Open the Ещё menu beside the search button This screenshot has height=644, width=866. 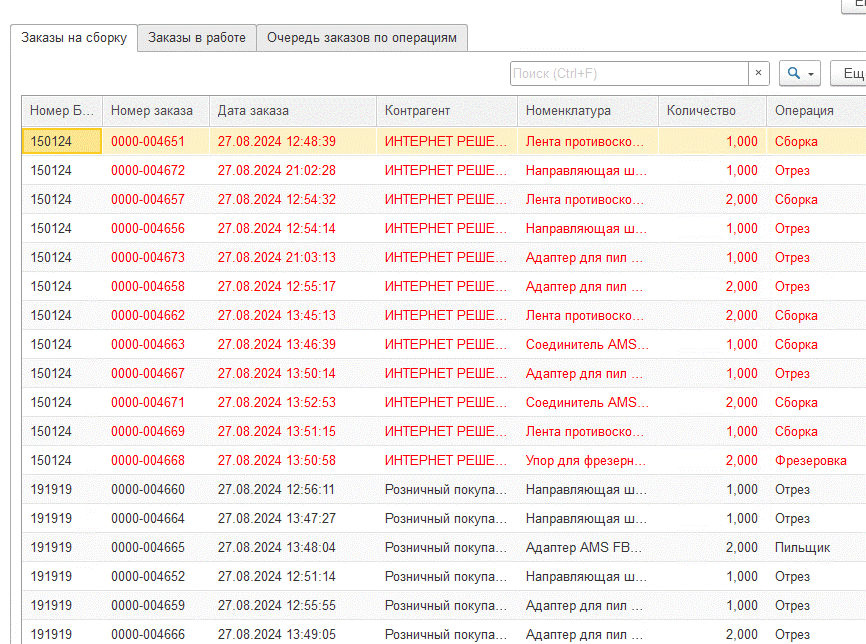848,73
